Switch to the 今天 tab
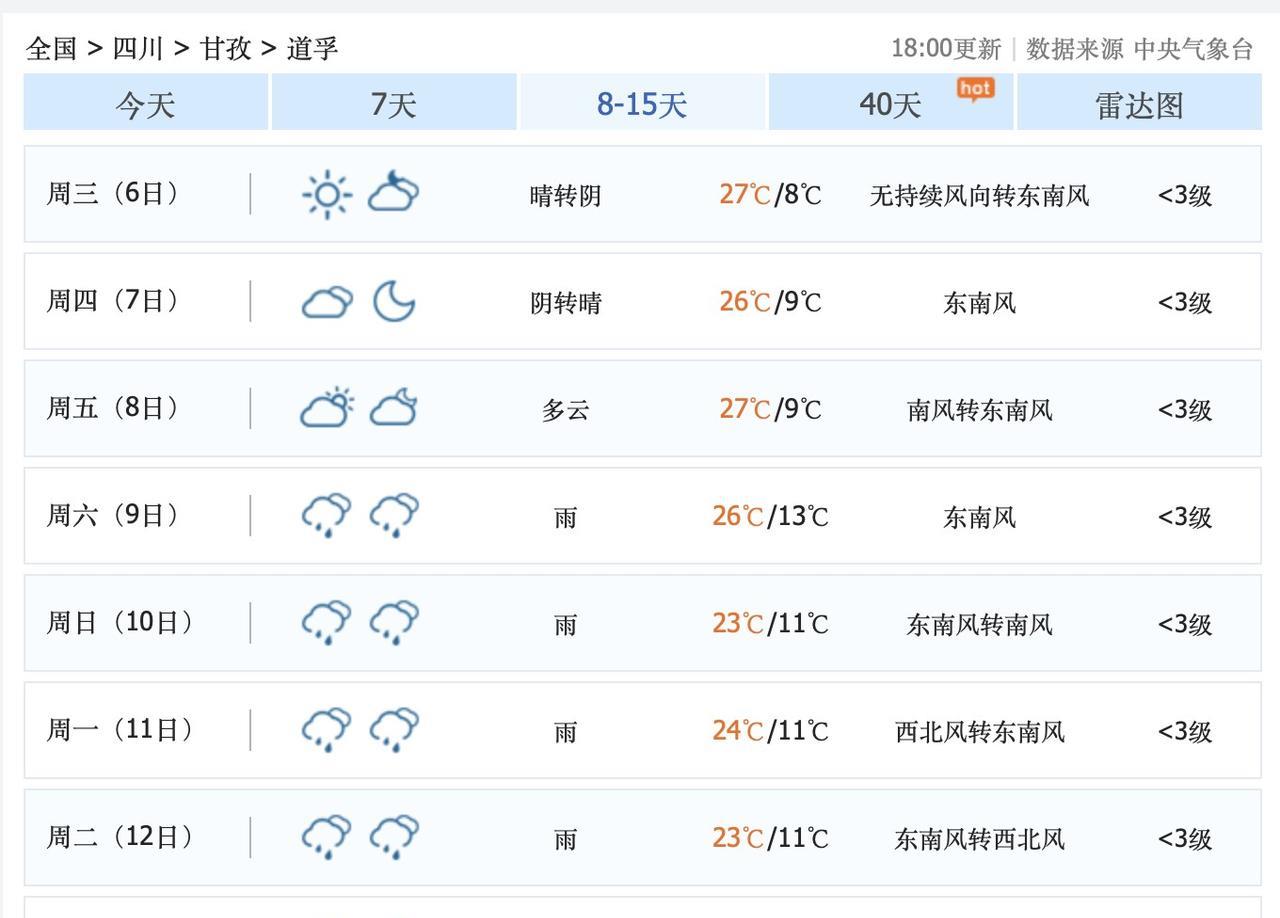This screenshot has width=1280, height=918. [146, 103]
